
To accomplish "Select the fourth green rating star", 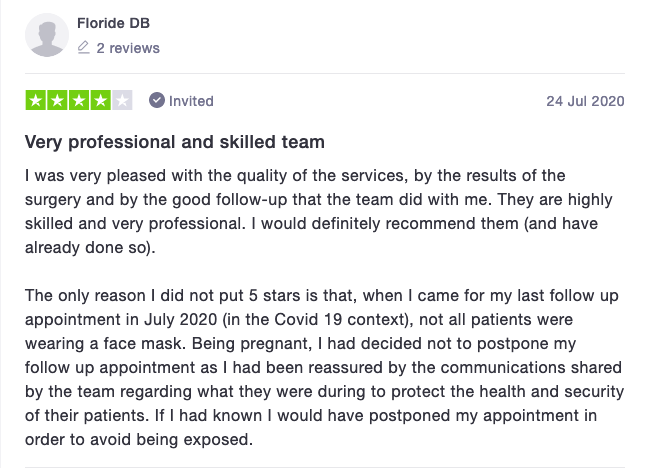I will tap(100, 100).
